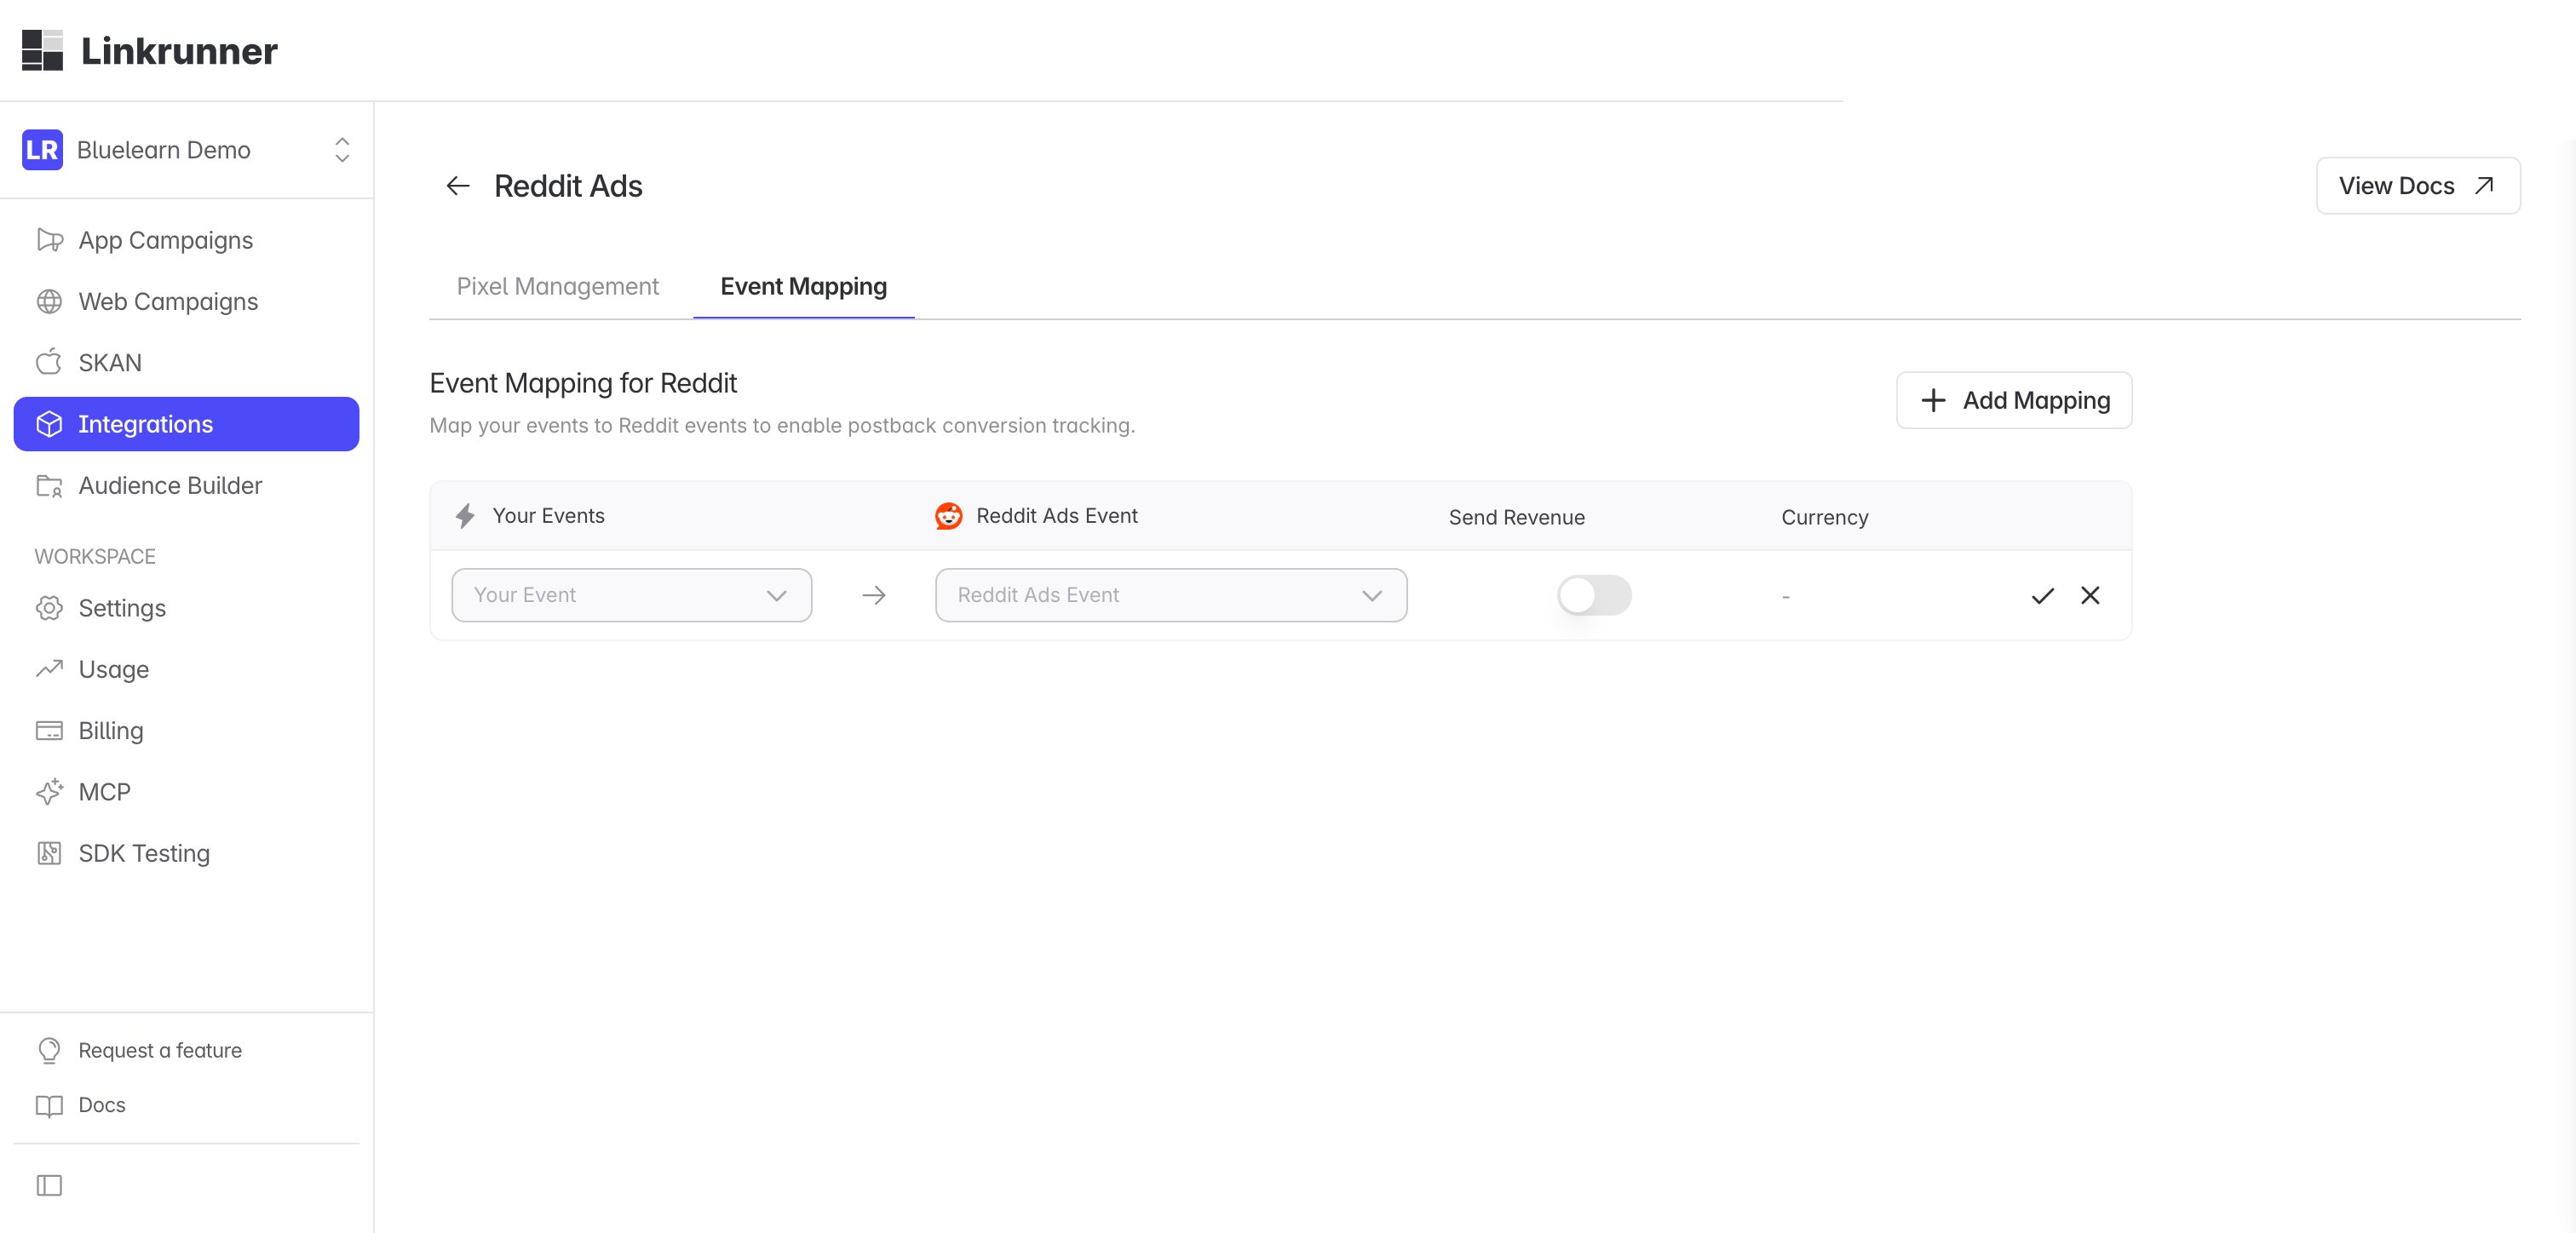Click the LR workspace avatar

point(42,150)
